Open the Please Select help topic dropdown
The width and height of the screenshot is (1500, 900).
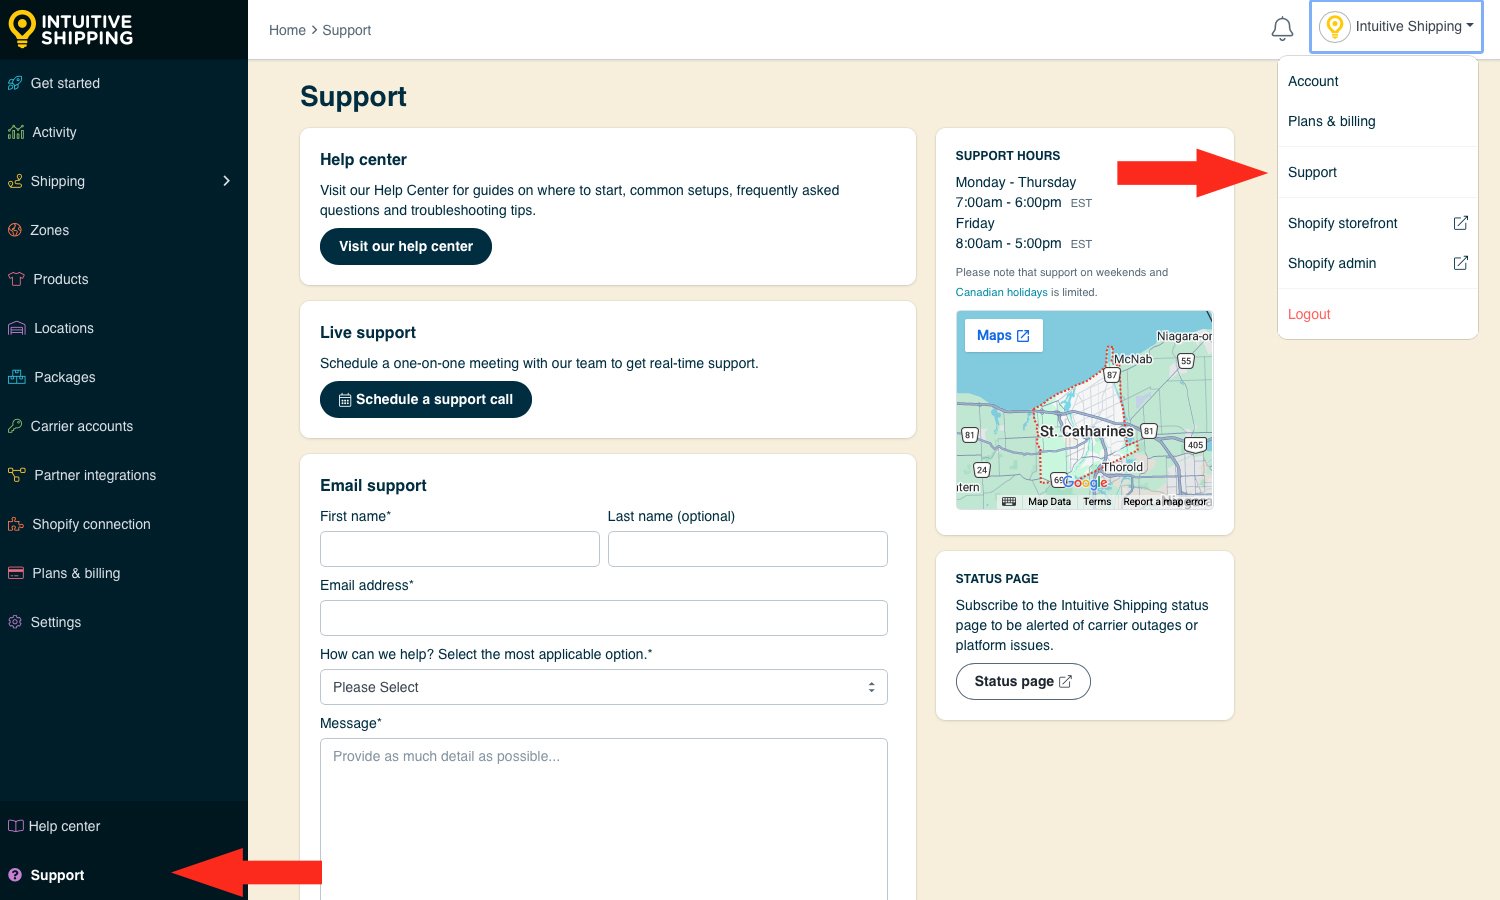tap(604, 687)
